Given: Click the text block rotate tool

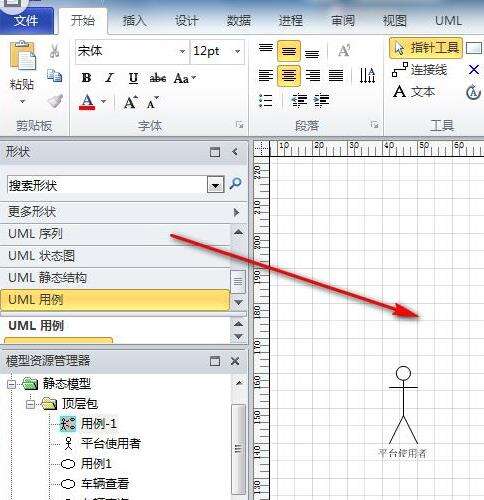Looking at the screenshot, I should click(x=473, y=93).
